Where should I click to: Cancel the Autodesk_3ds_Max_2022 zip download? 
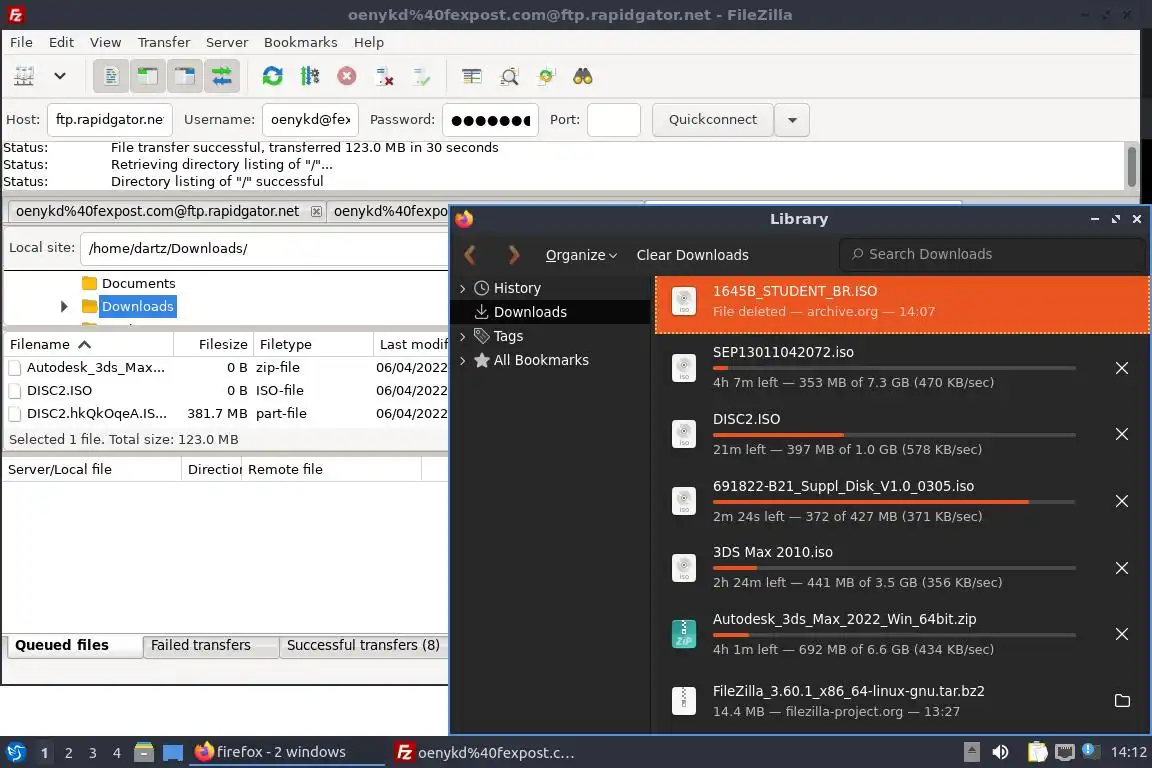[x=1121, y=634]
